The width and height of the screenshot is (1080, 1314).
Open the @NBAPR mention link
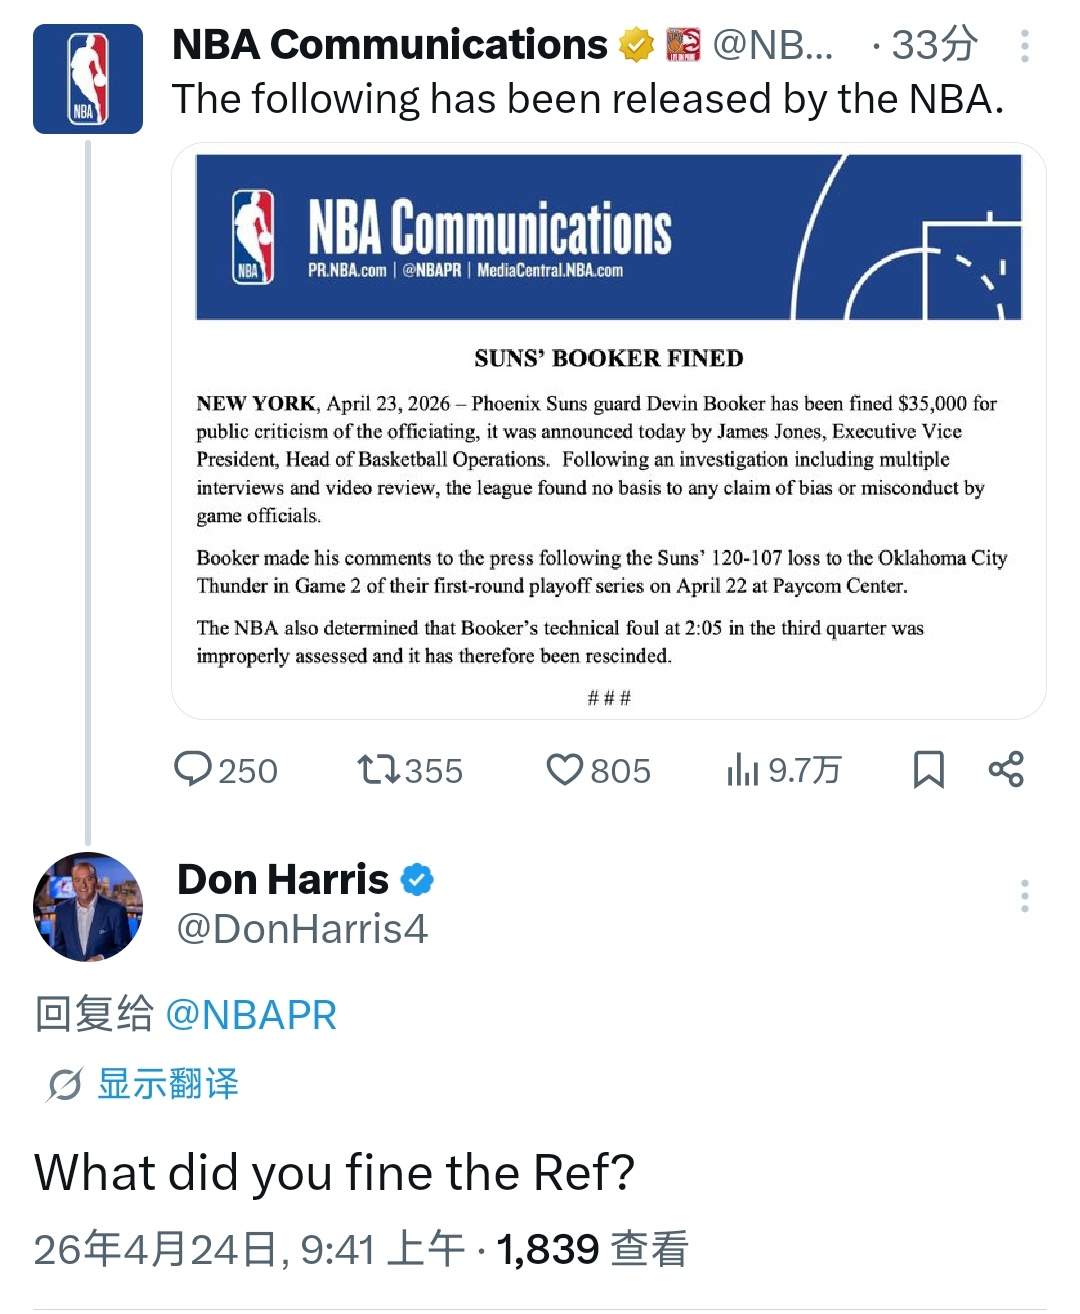[x=251, y=1014]
